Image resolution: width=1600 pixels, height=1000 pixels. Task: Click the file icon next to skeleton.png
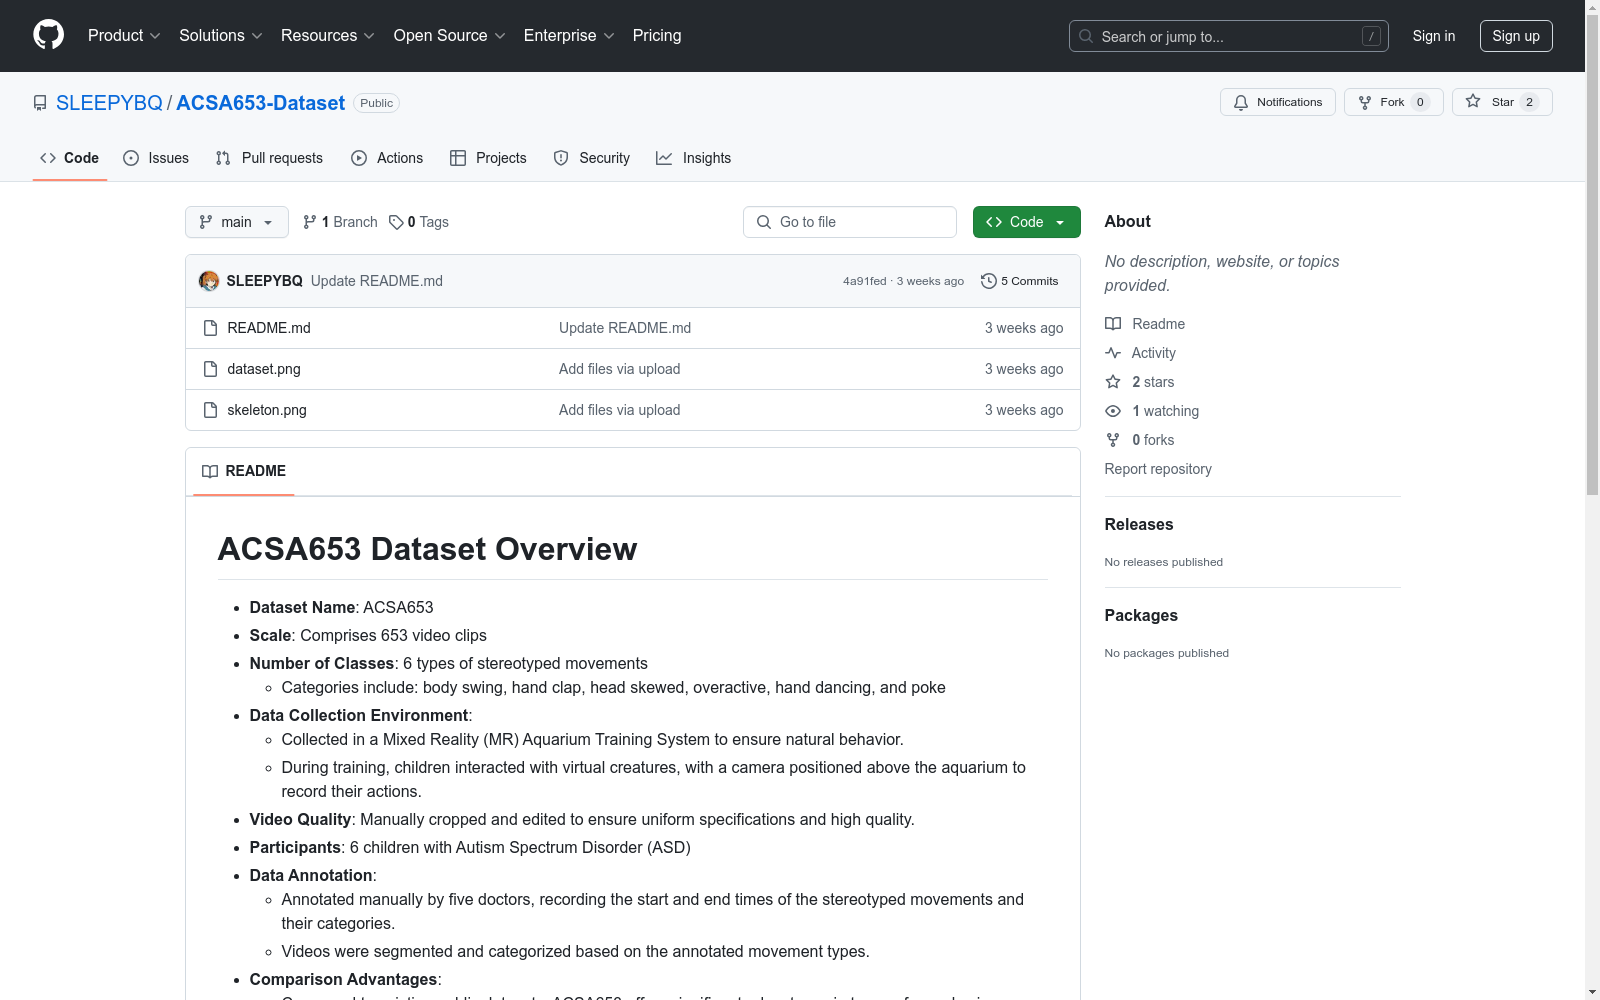click(x=210, y=410)
